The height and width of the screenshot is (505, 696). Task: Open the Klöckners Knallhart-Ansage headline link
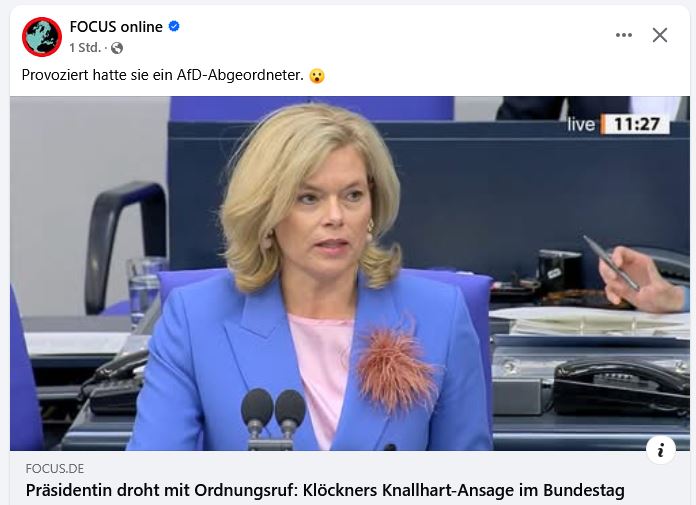tap(325, 490)
